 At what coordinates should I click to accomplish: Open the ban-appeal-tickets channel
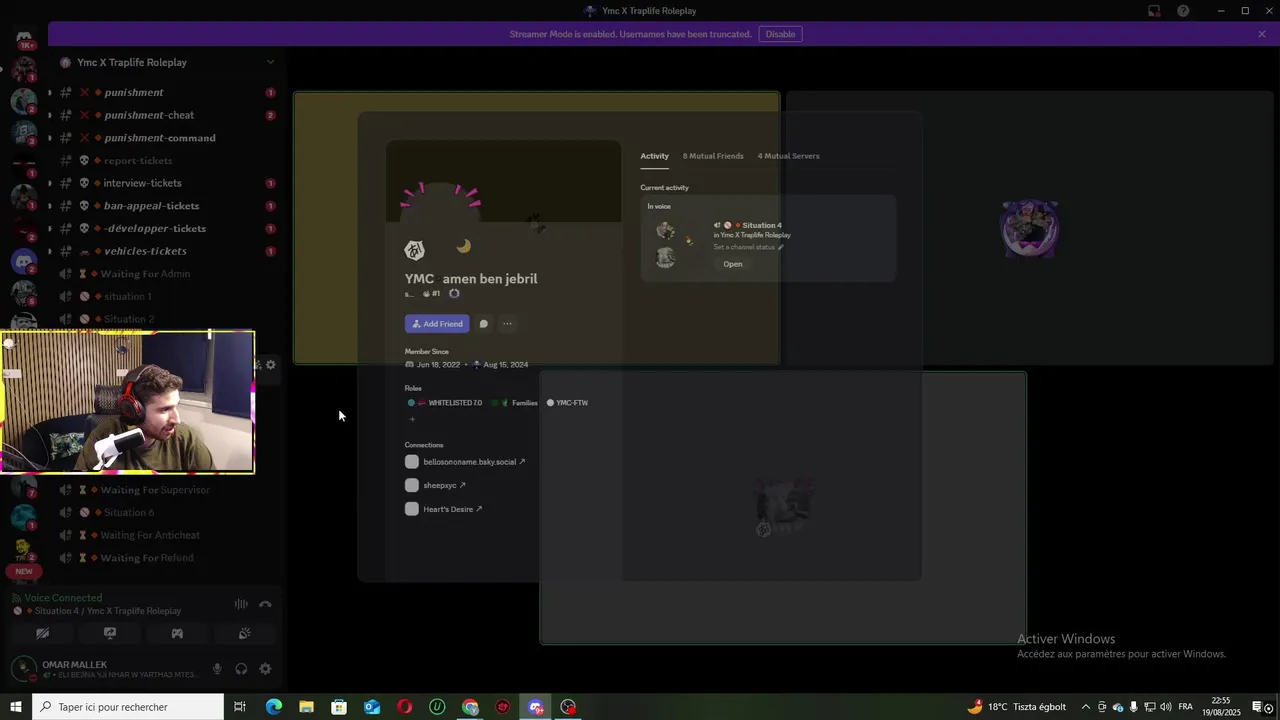tap(151, 206)
